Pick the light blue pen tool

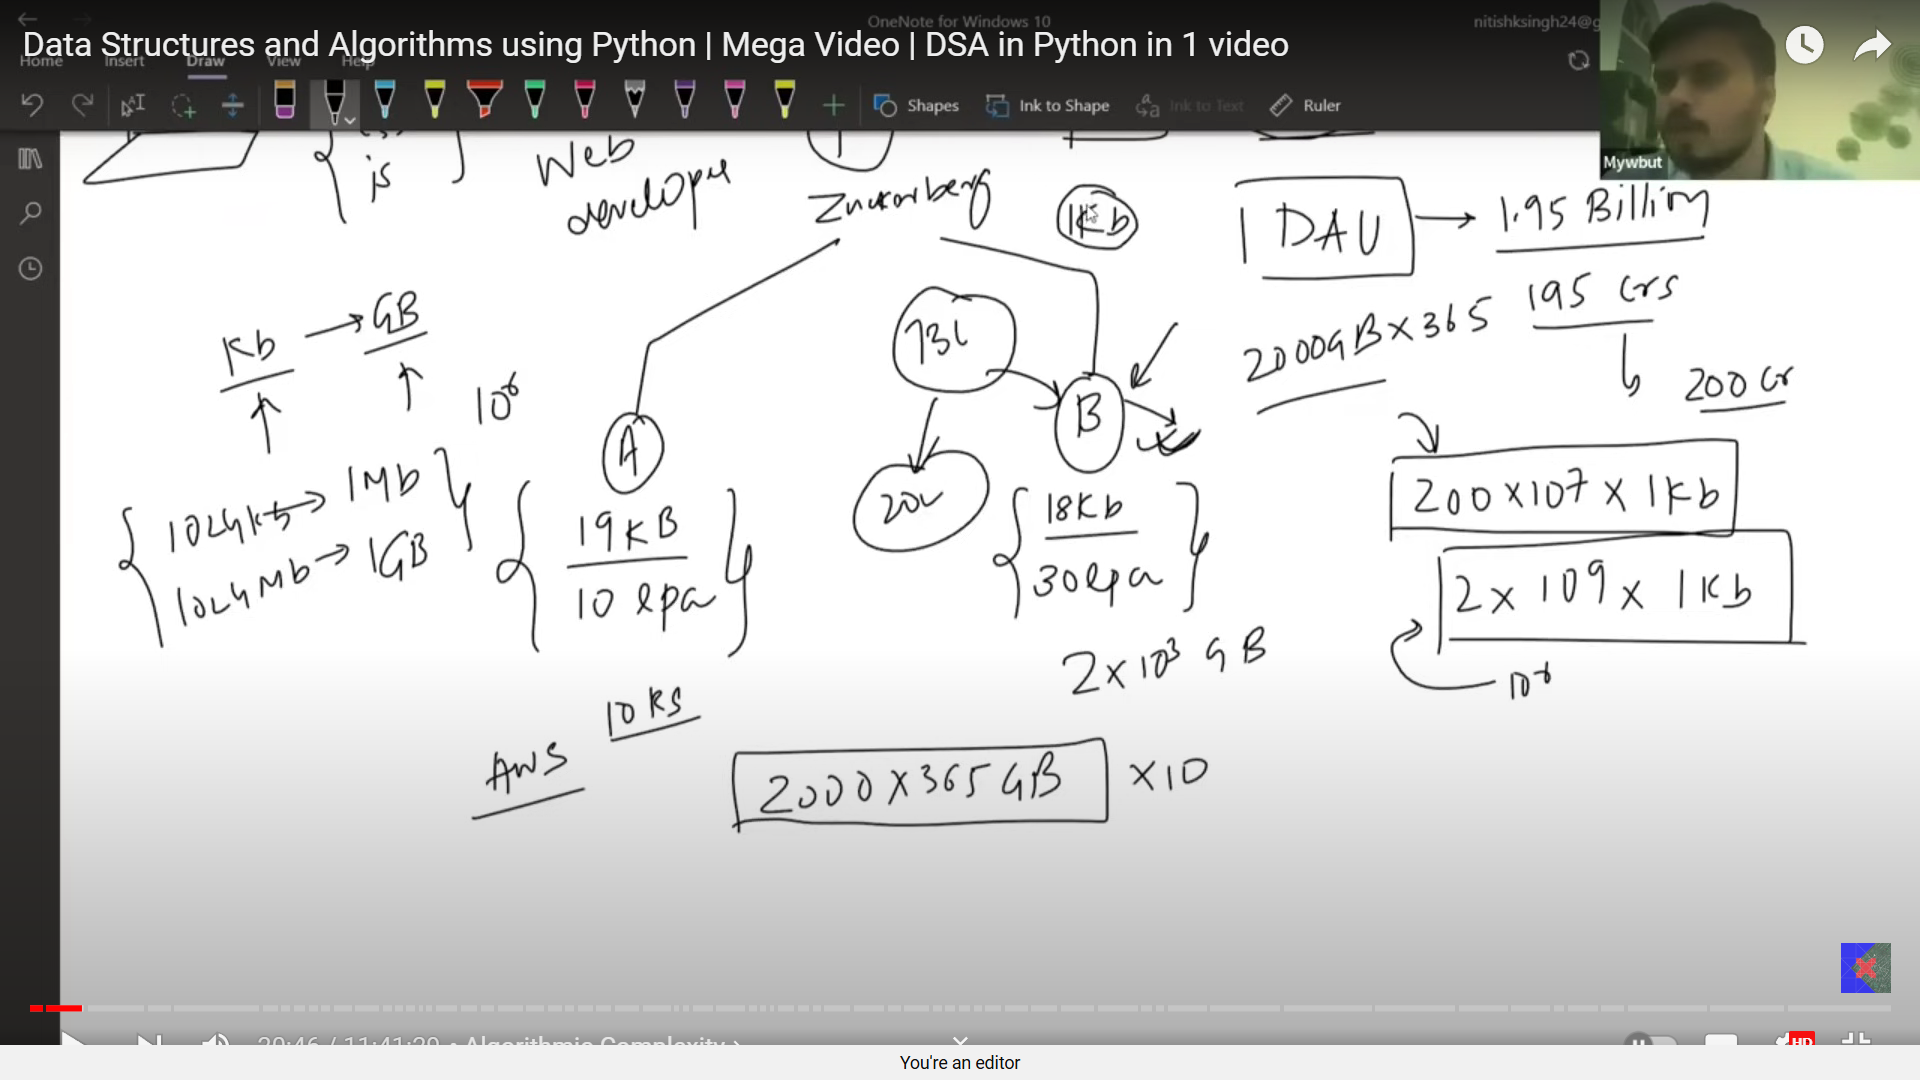[384, 101]
